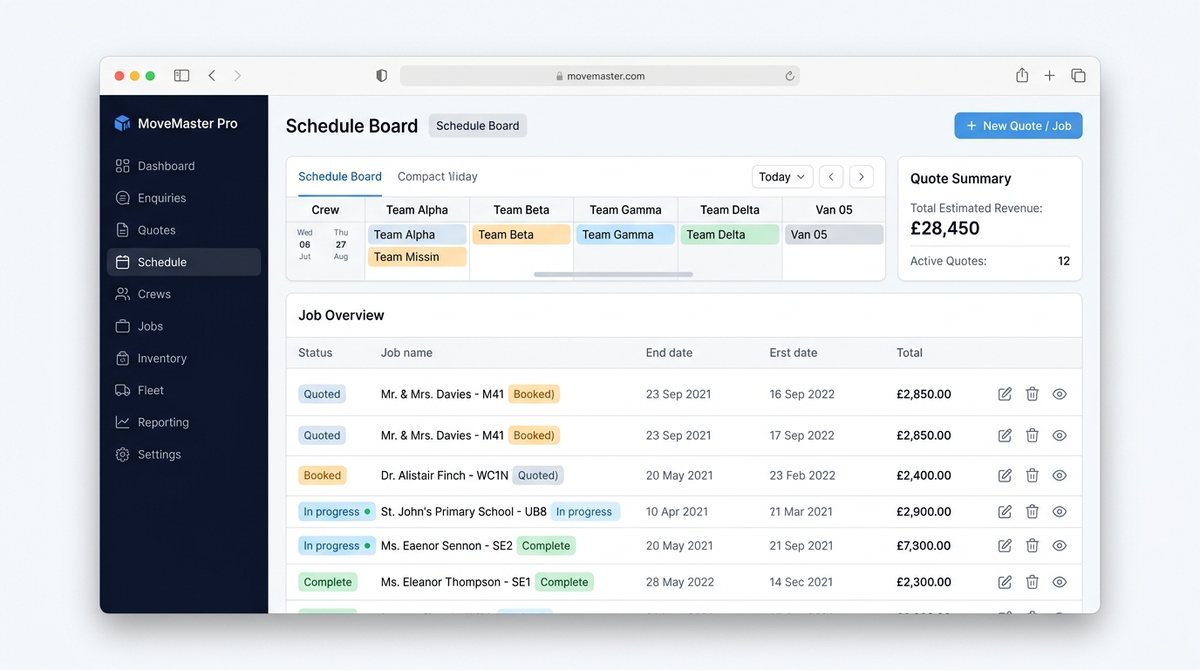Delete the Dr. Alistair Finch job

click(1032, 475)
